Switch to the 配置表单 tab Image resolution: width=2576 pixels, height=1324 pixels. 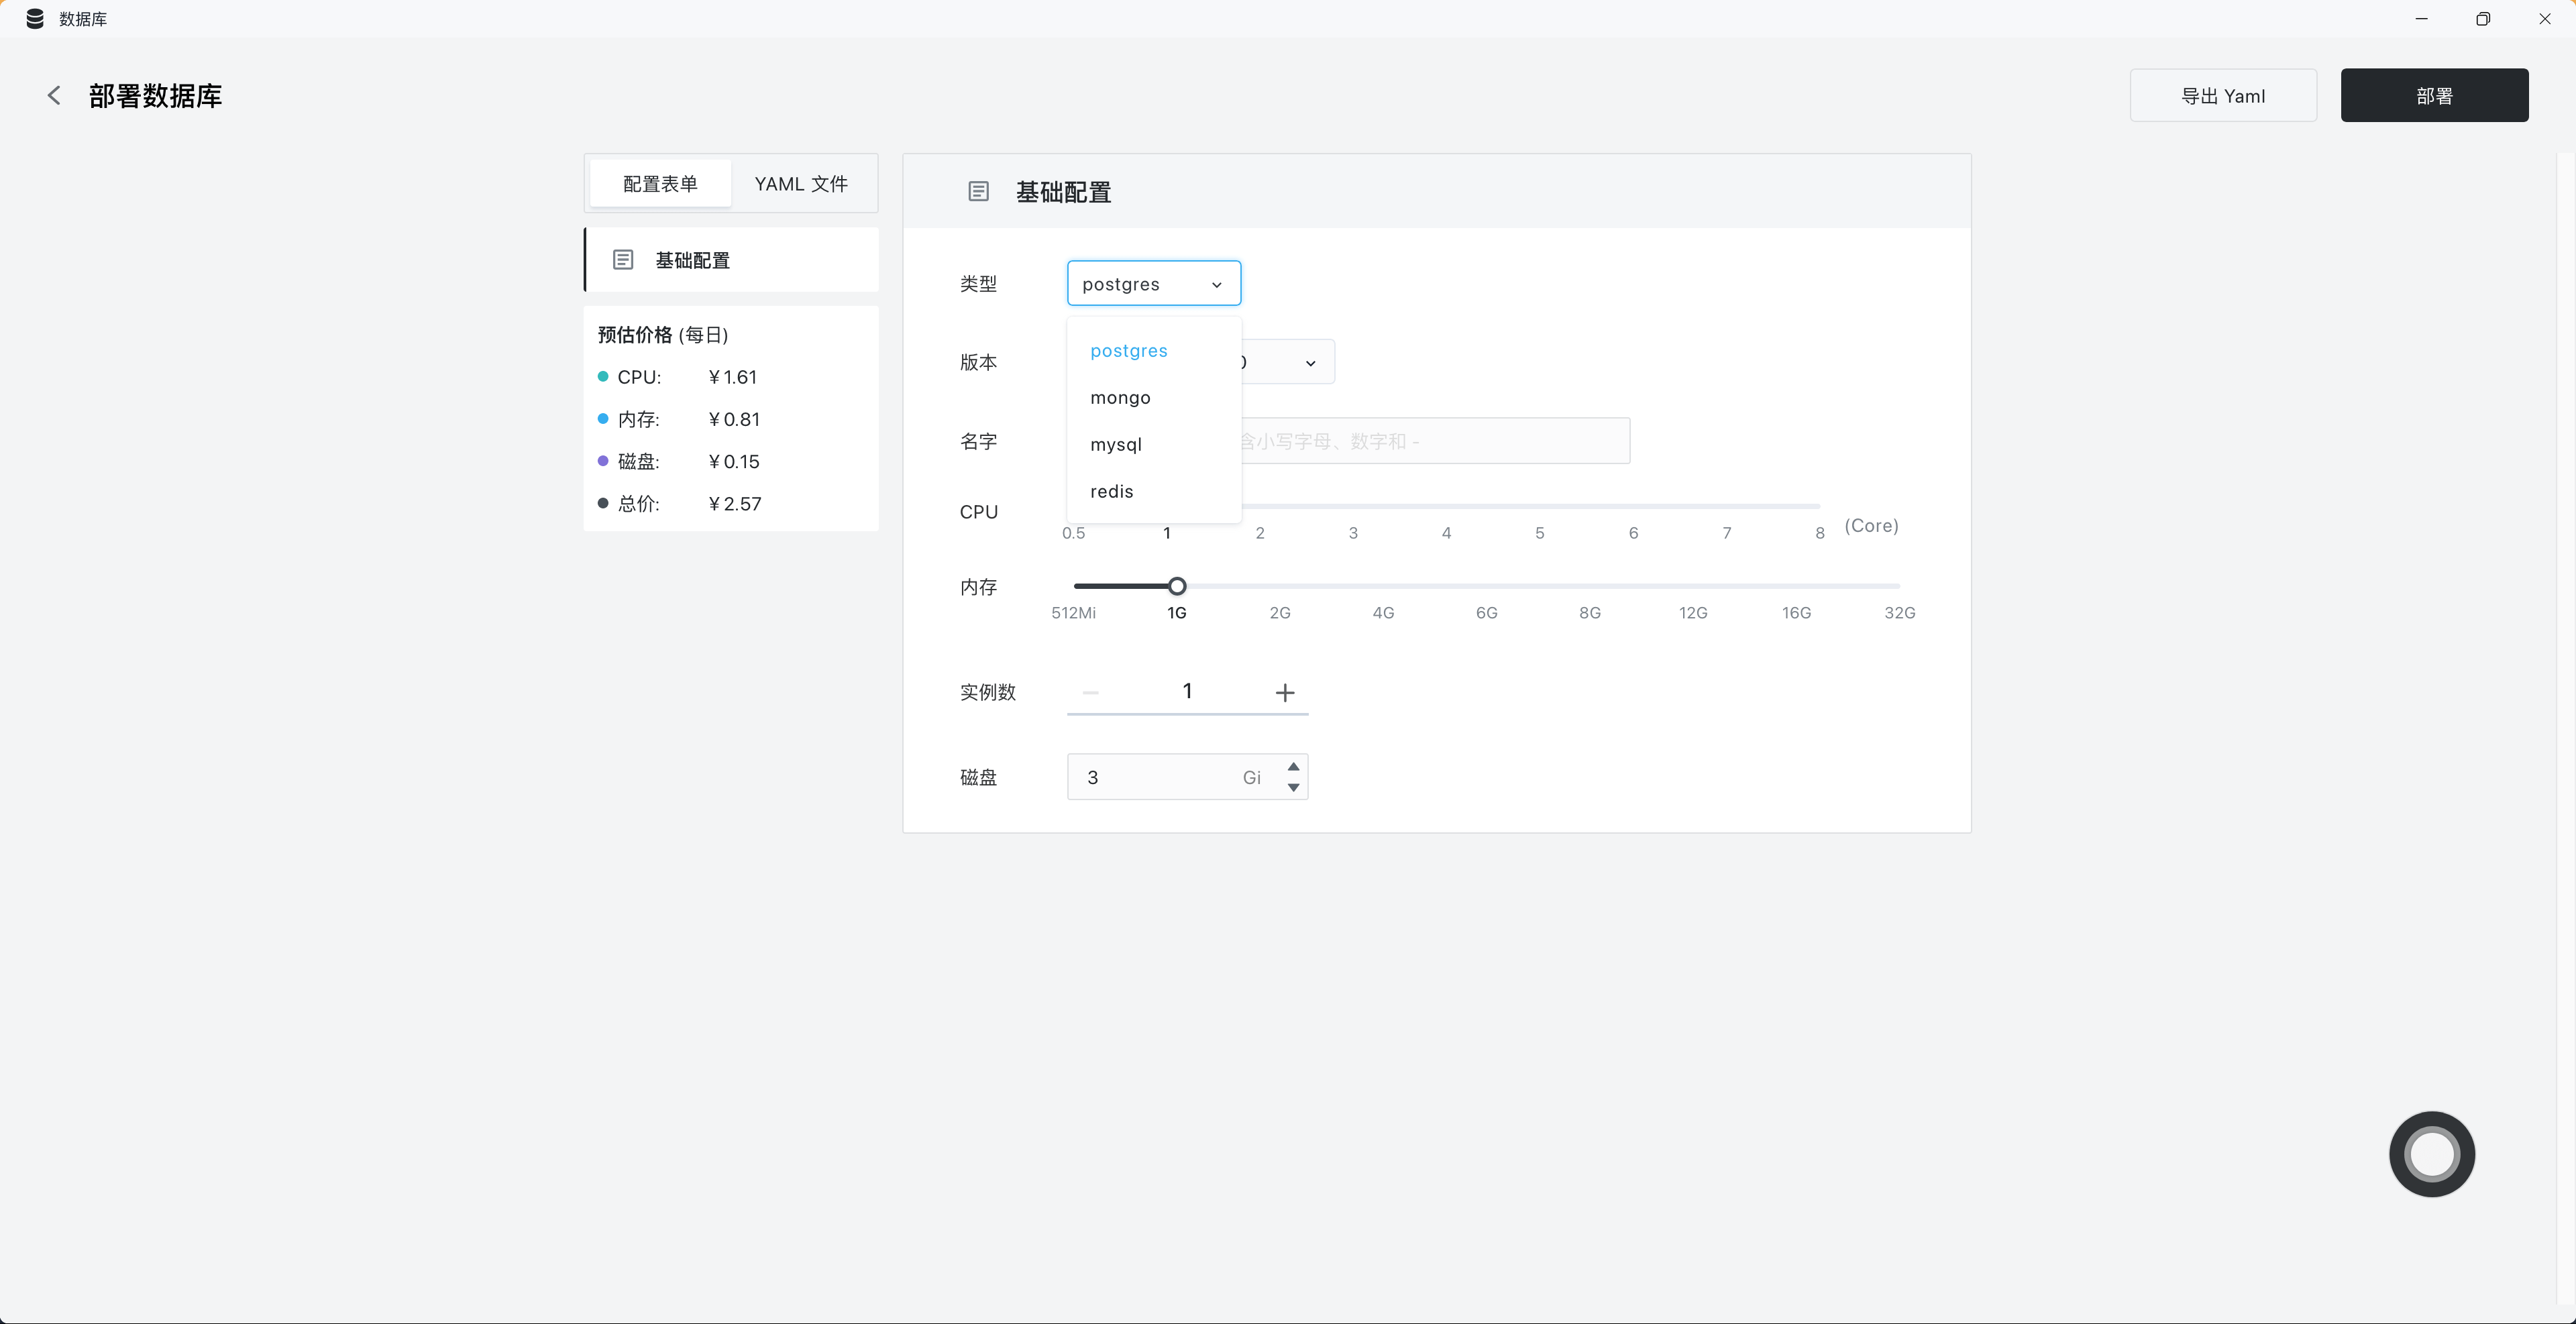pyautogui.click(x=660, y=183)
